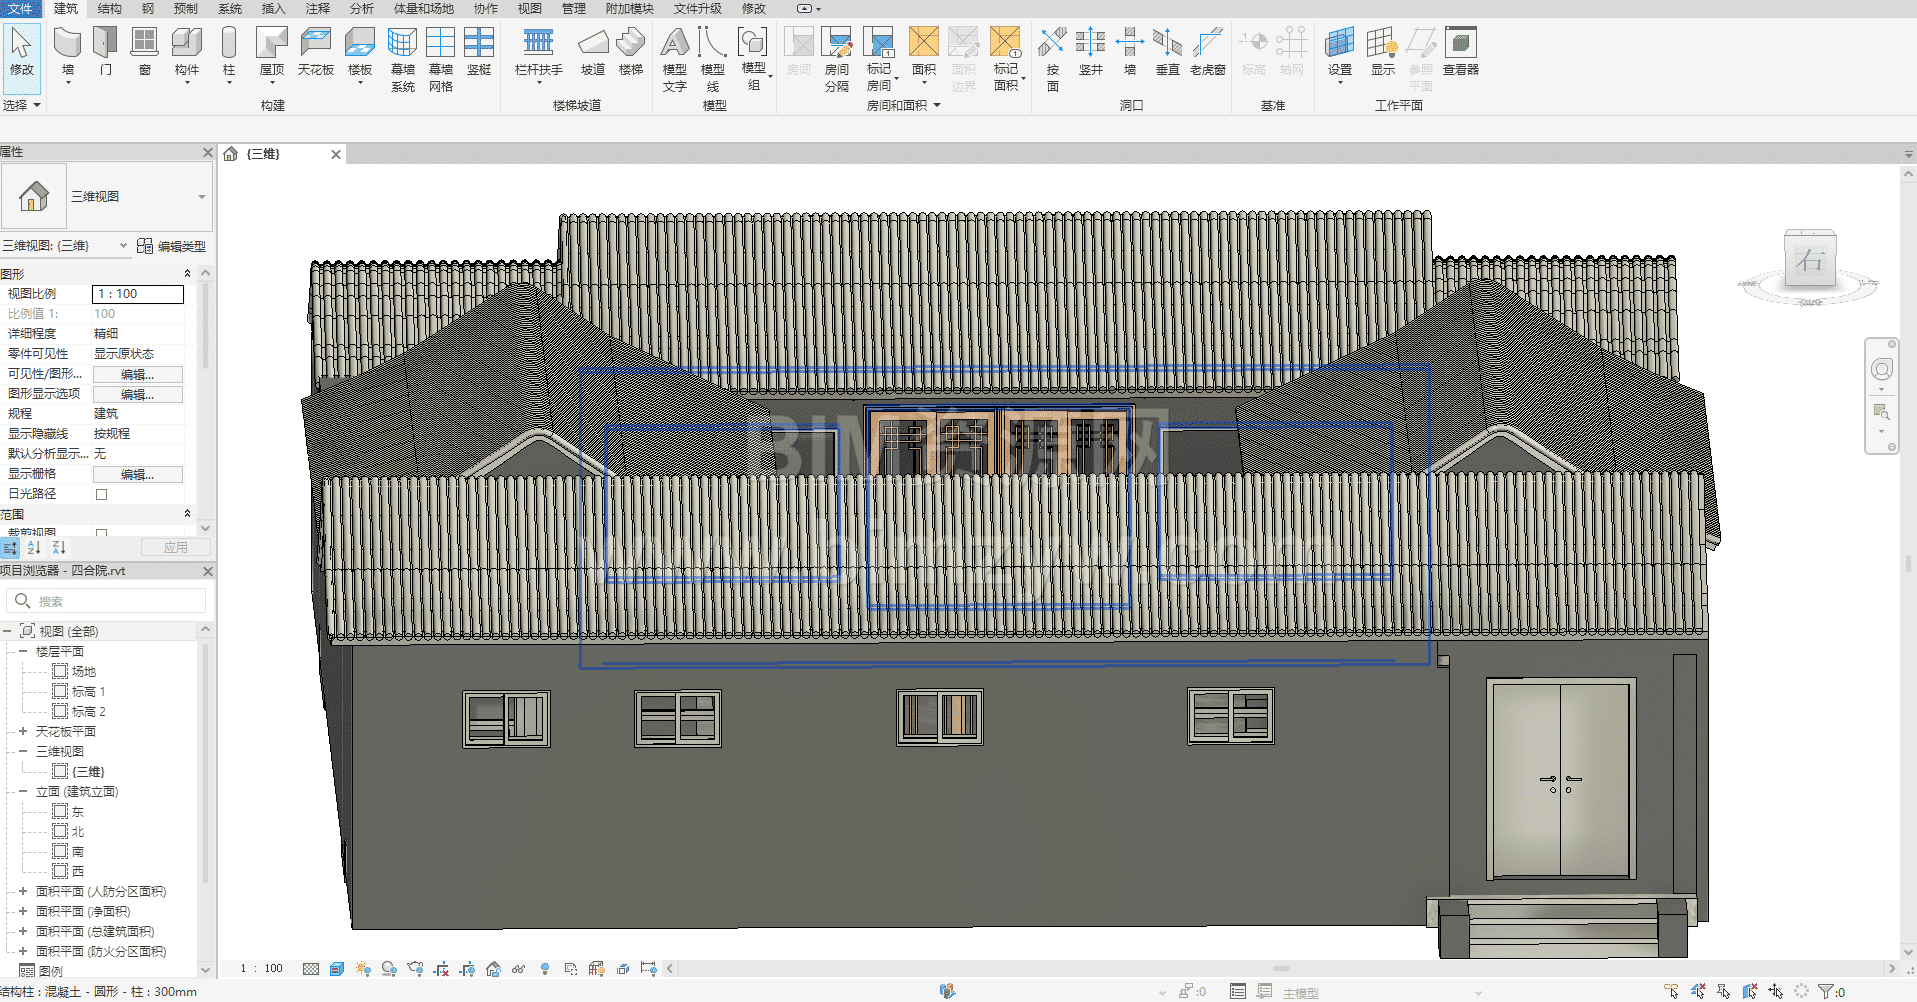
Task: Click the ViewCube right (右) face
Action: [x=1809, y=261]
